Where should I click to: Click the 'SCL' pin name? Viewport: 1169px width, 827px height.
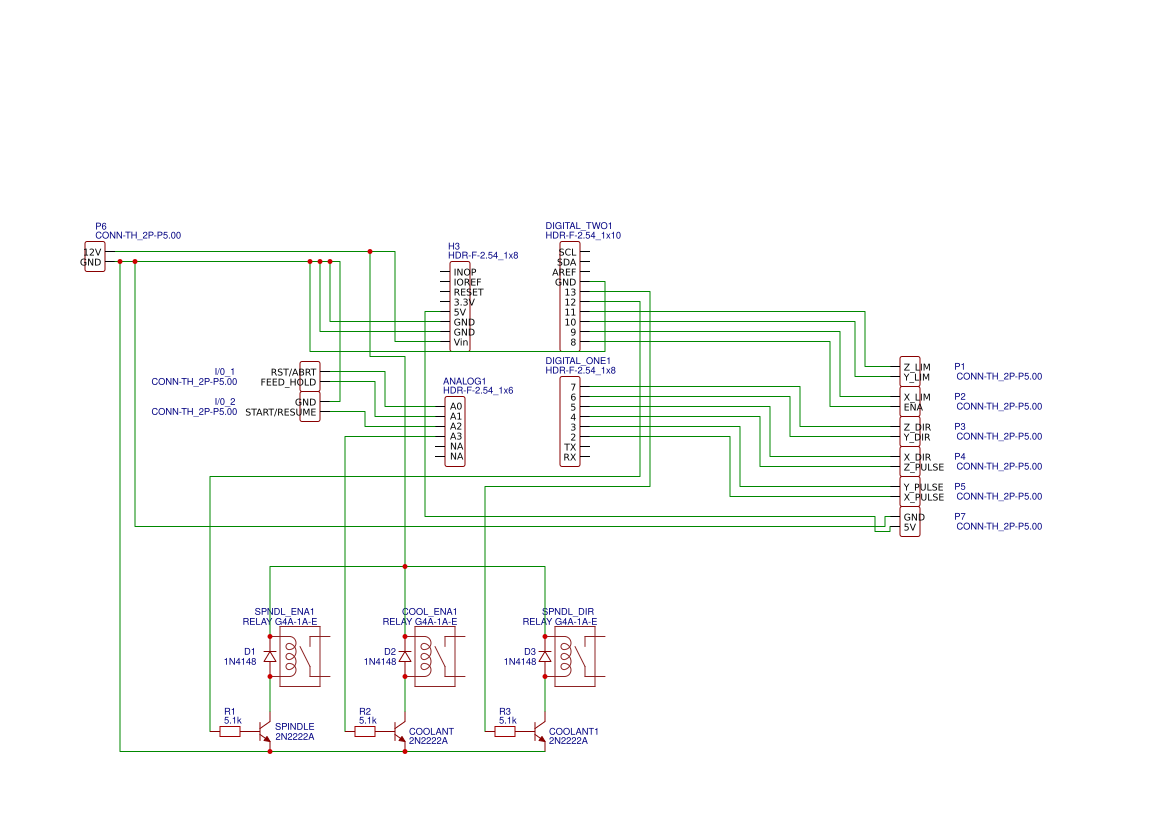tap(567, 252)
